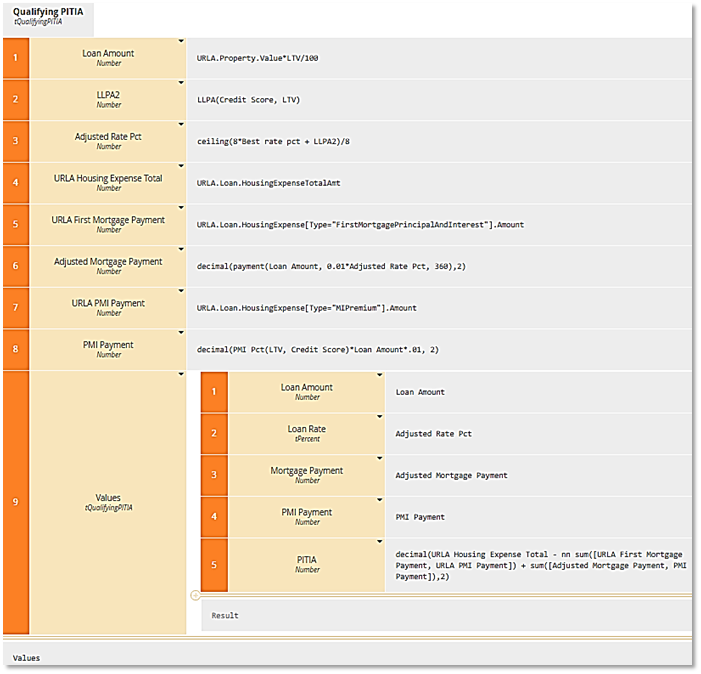The image size is (701, 674).
Task: Edit the ceiling expression for Adjusted Rate Pct
Action: pyautogui.click(x=275, y=142)
